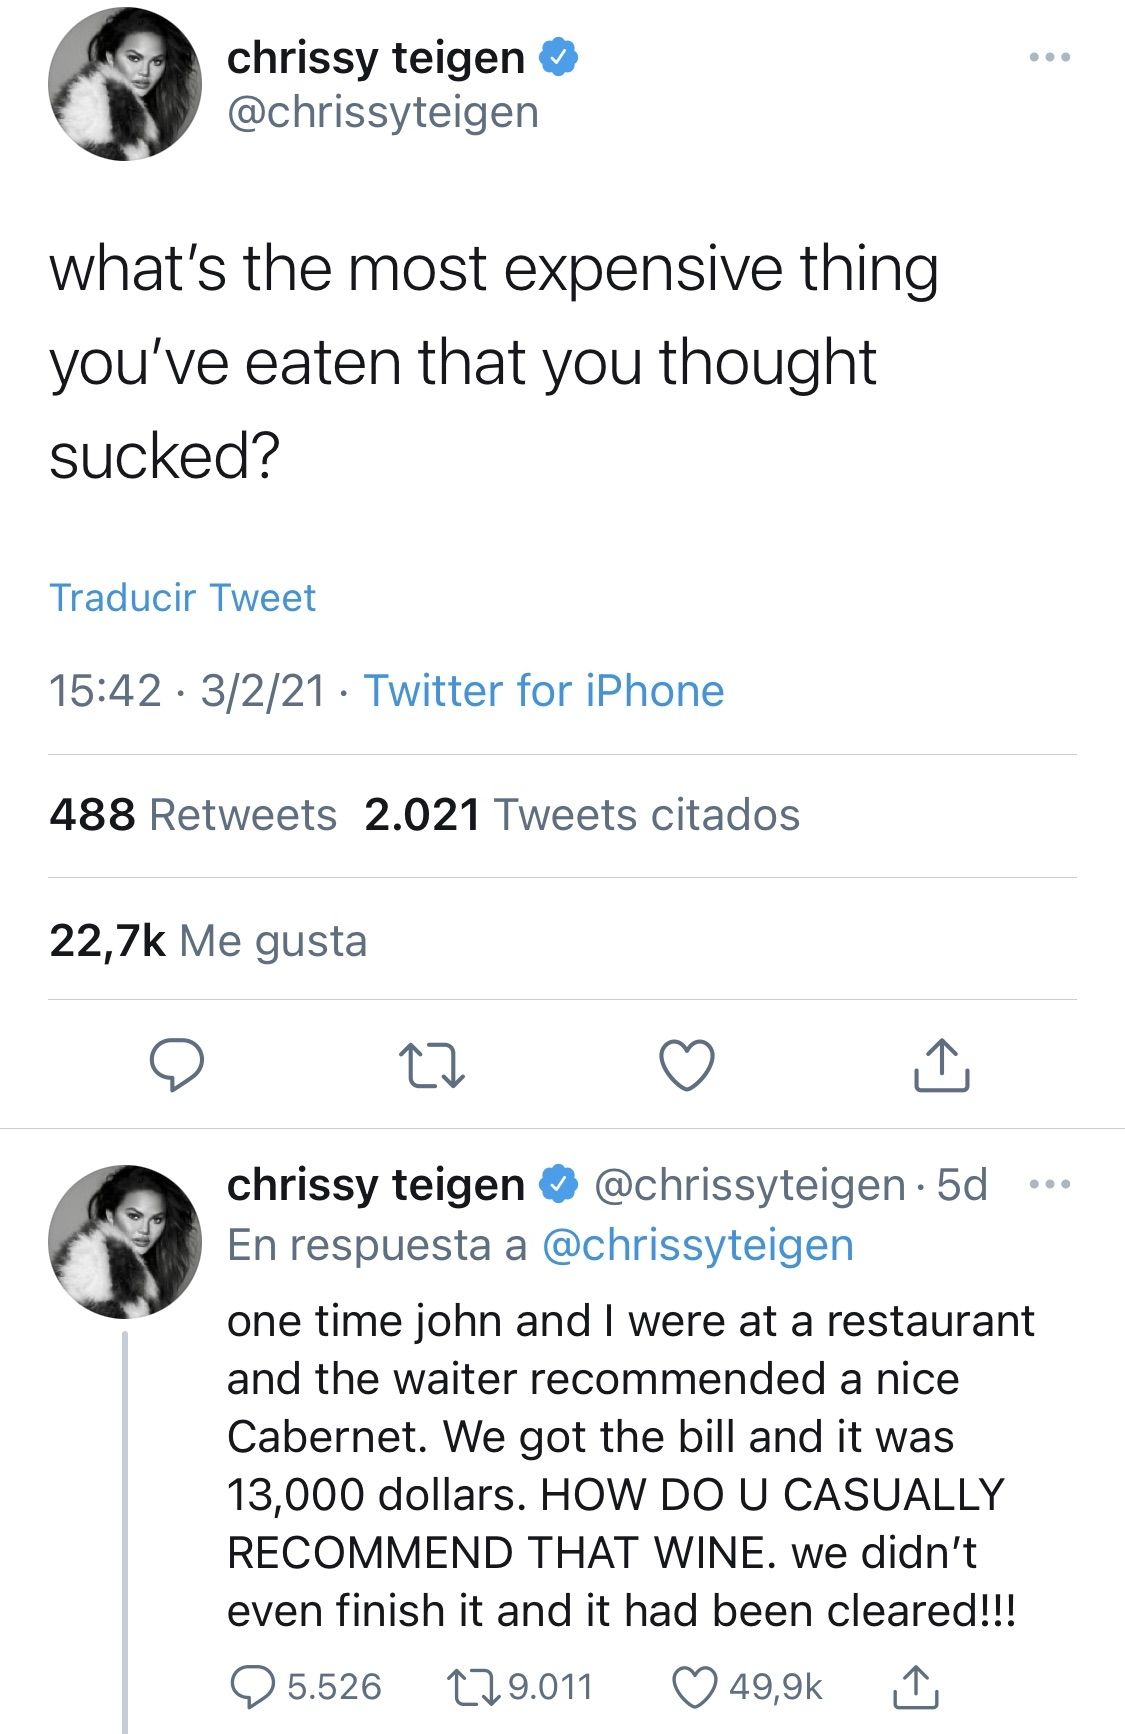The height and width of the screenshot is (1734, 1125).
Task: Click the Traducir Tweet link
Action: (x=182, y=598)
